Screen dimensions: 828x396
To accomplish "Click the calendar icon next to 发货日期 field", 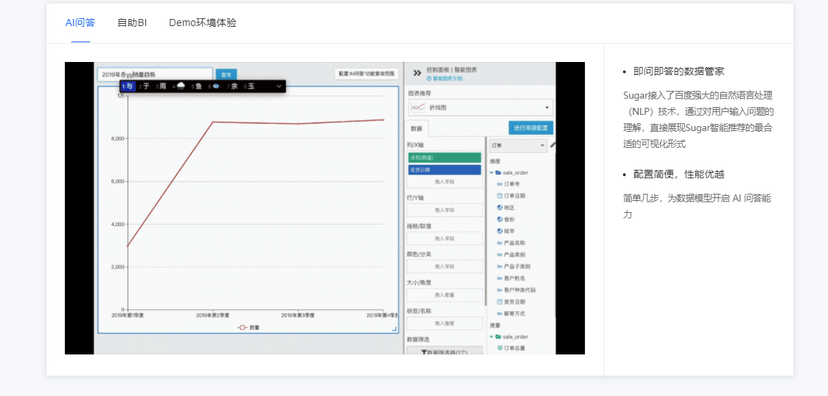I will [x=500, y=302].
